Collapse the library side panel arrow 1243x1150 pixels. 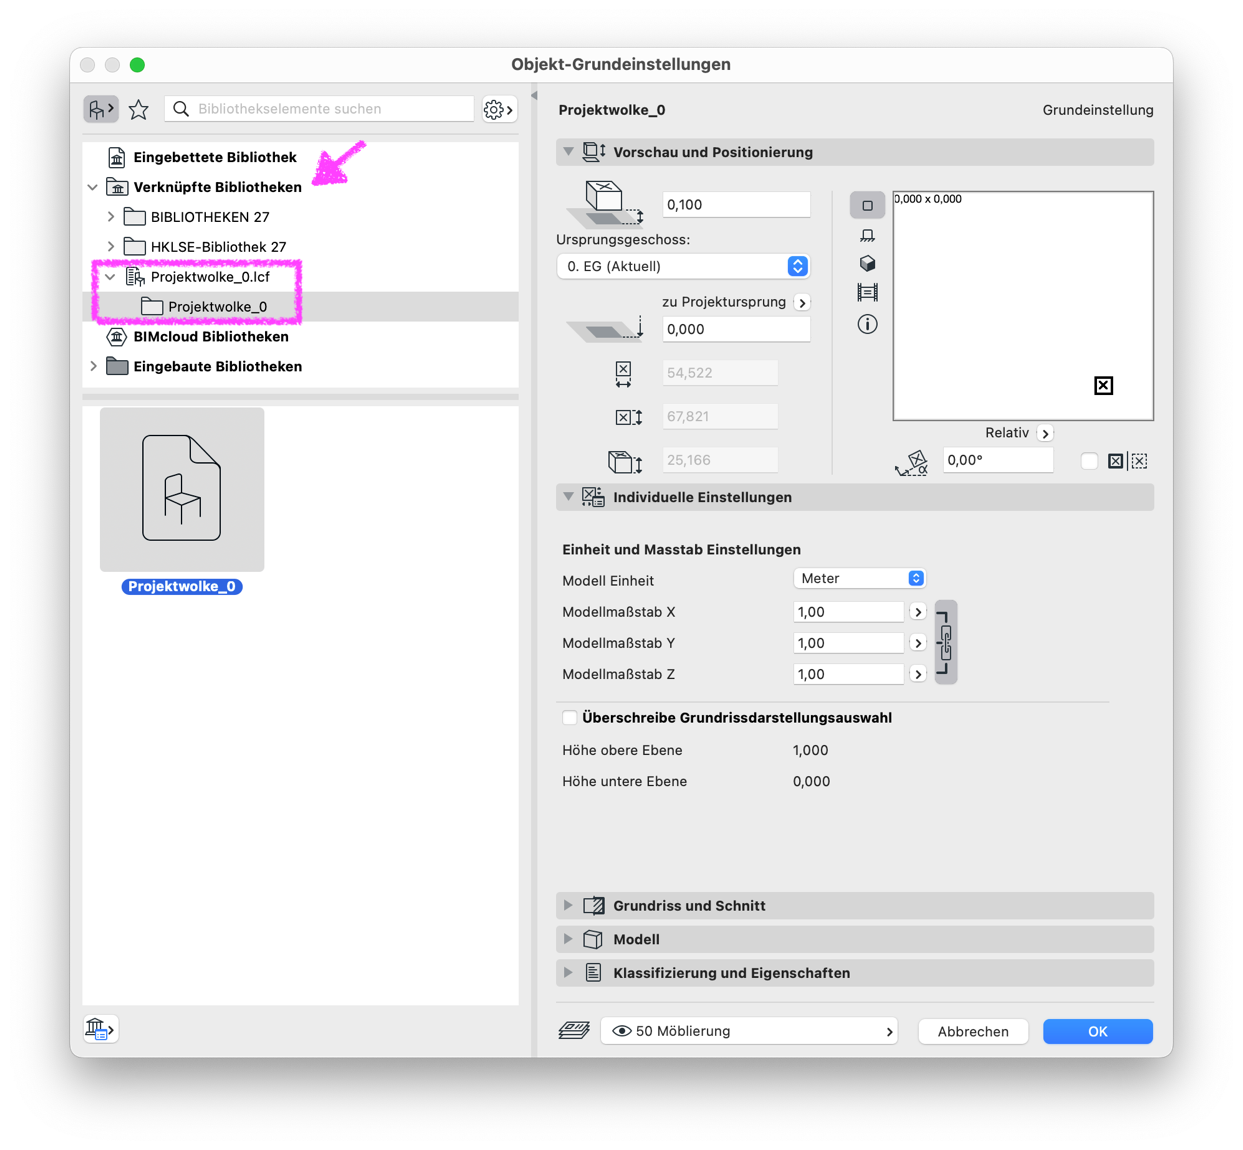[x=534, y=96]
